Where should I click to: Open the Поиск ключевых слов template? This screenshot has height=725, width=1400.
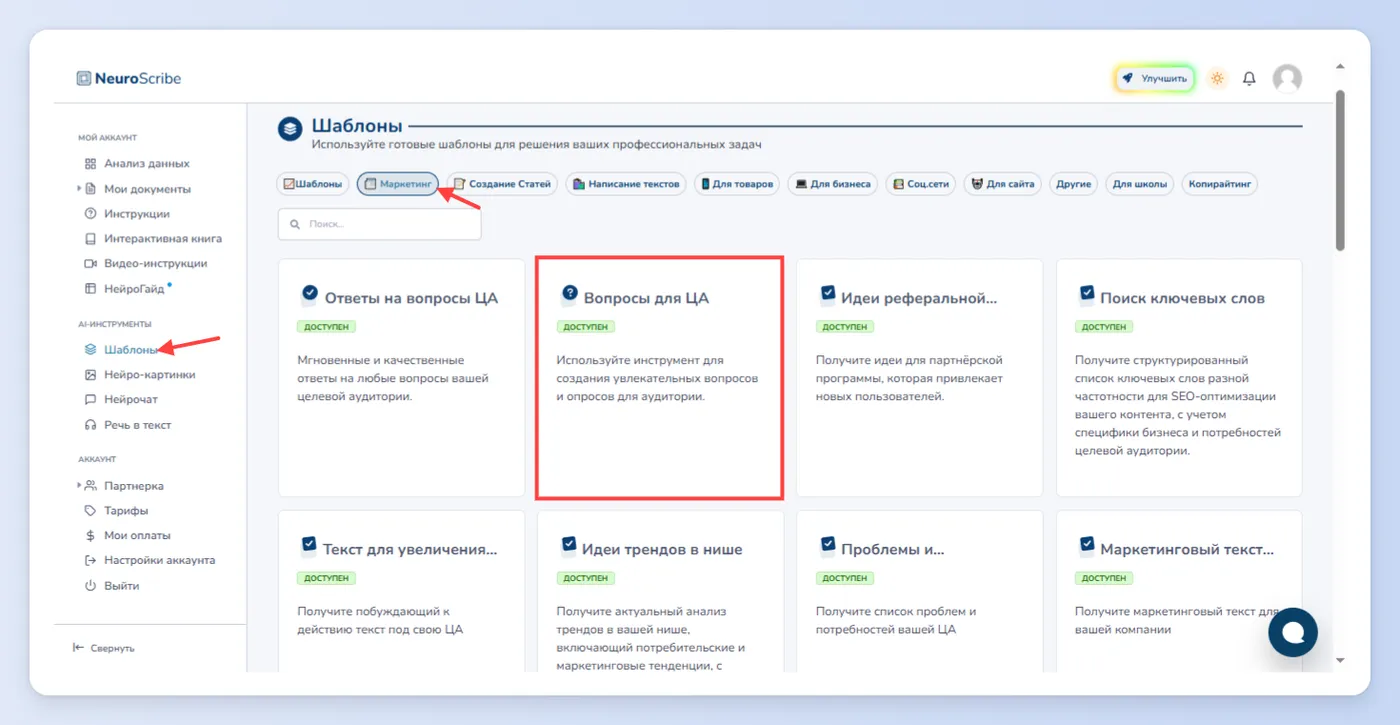[x=1180, y=378]
